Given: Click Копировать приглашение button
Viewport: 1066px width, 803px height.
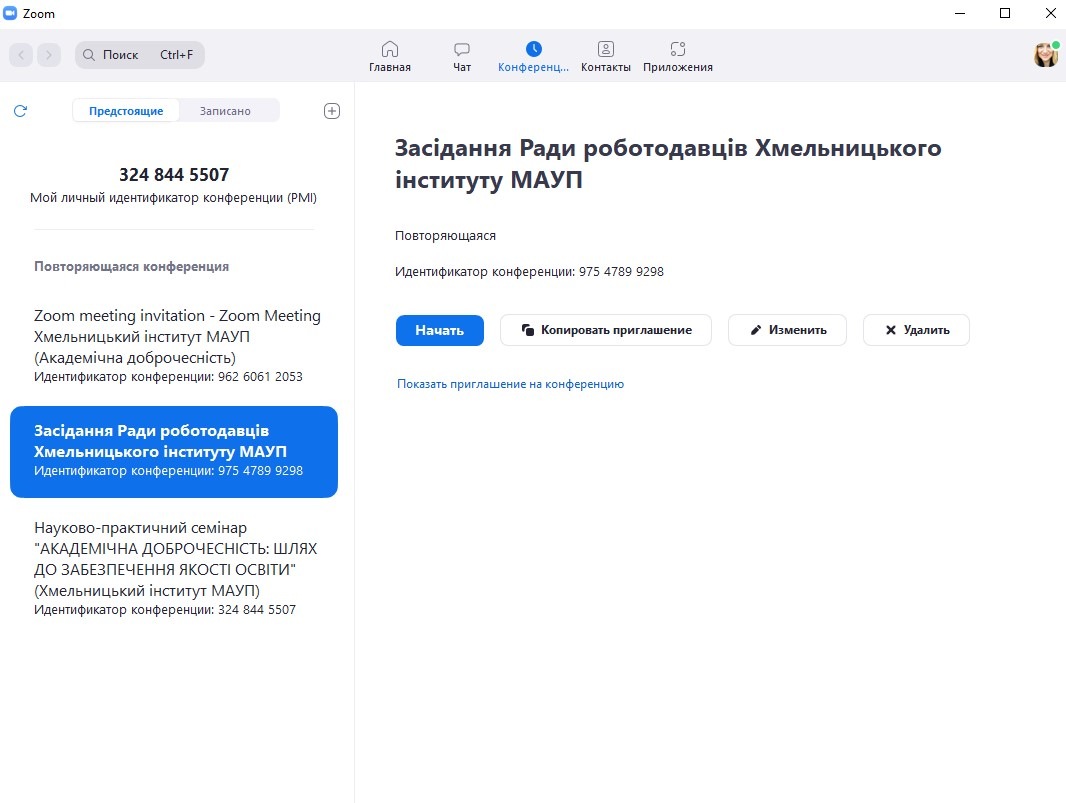Looking at the screenshot, I should (x=605, y=330).
